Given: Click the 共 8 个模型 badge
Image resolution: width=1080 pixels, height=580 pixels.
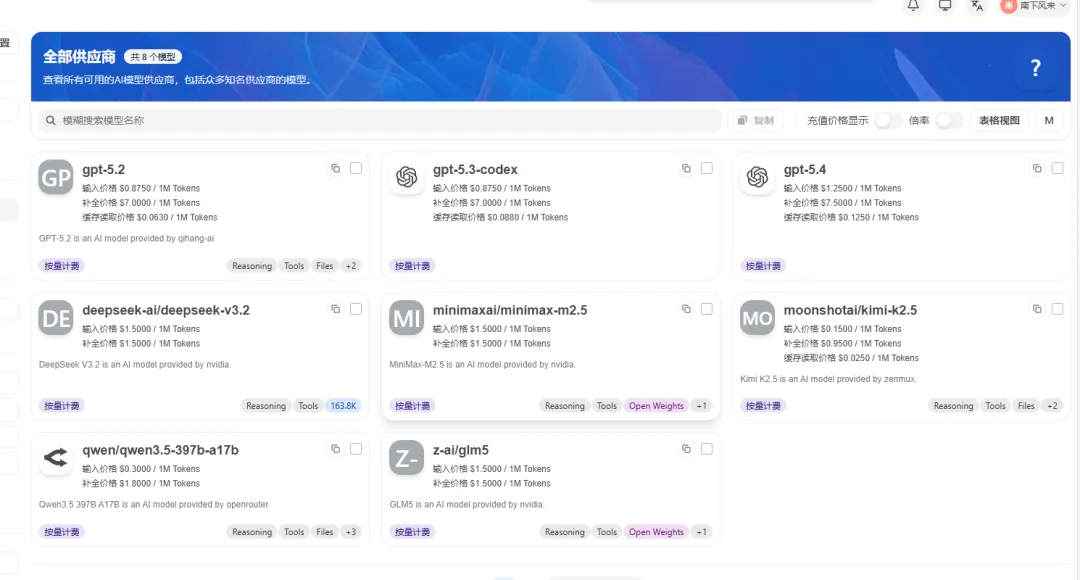Looking at the screenshot, I should [x=153, y=56].
